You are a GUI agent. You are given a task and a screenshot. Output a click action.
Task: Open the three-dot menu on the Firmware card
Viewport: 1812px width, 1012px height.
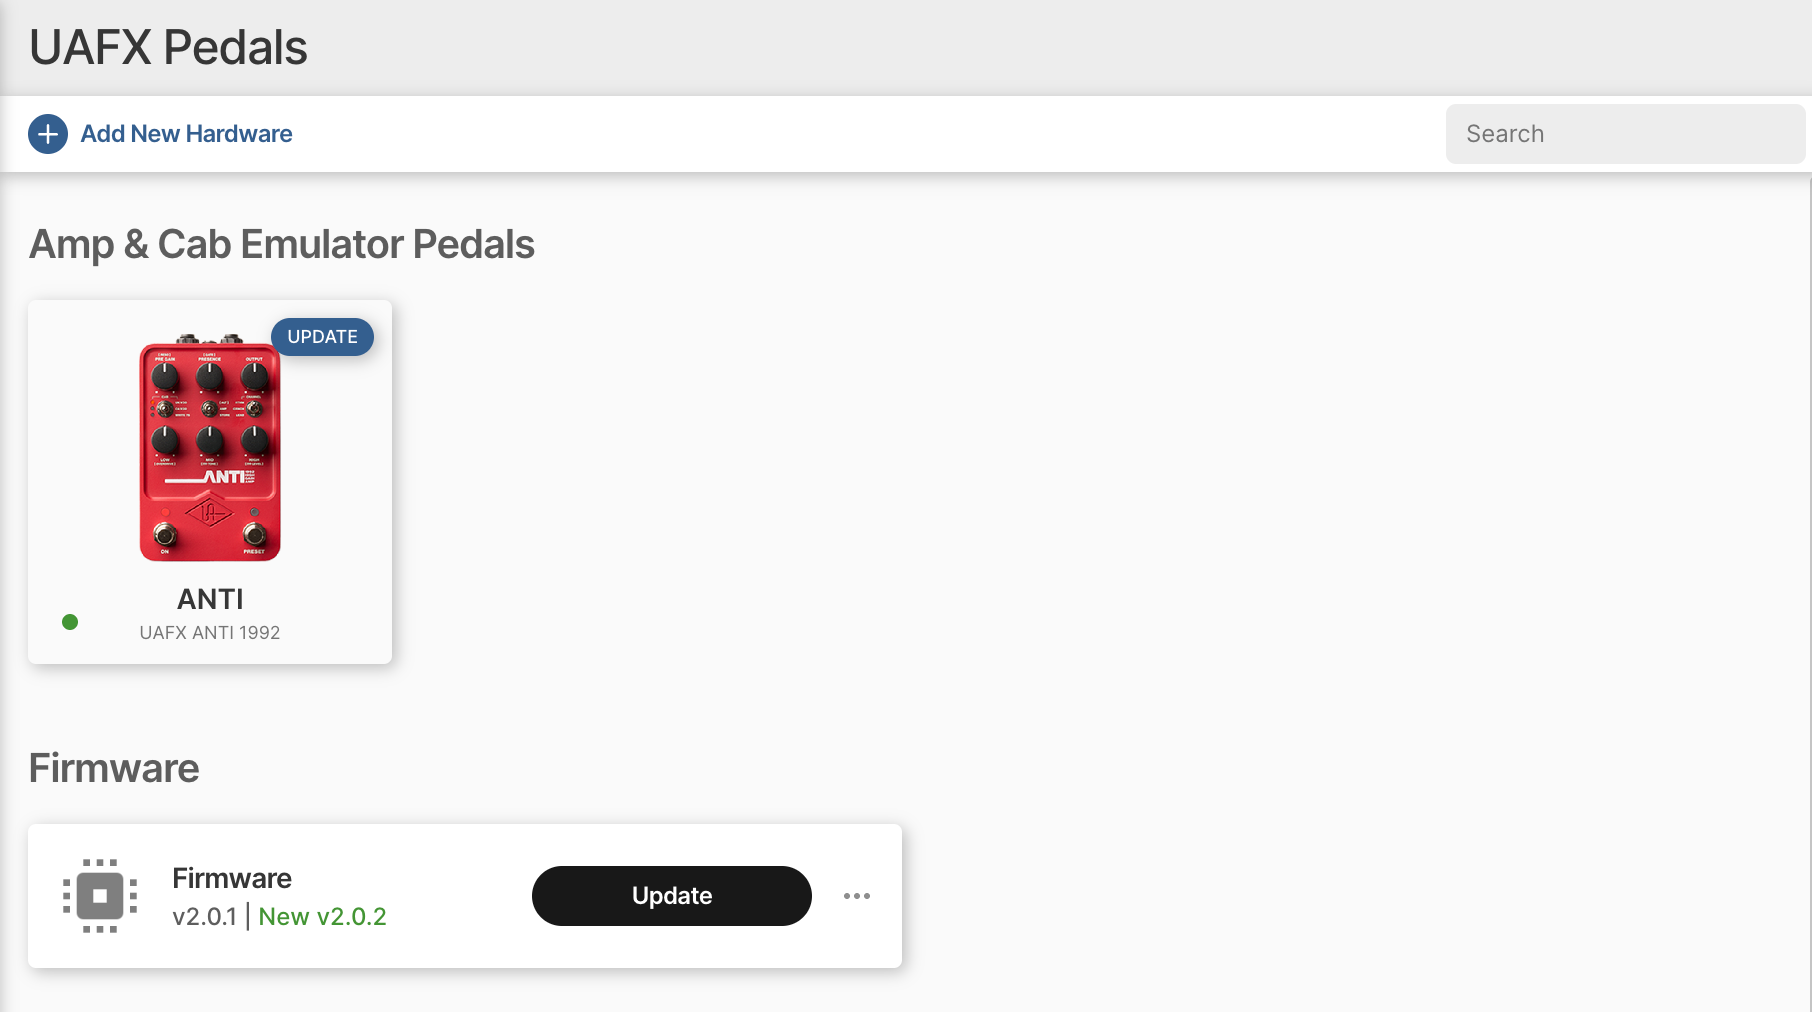coord(857,896)
